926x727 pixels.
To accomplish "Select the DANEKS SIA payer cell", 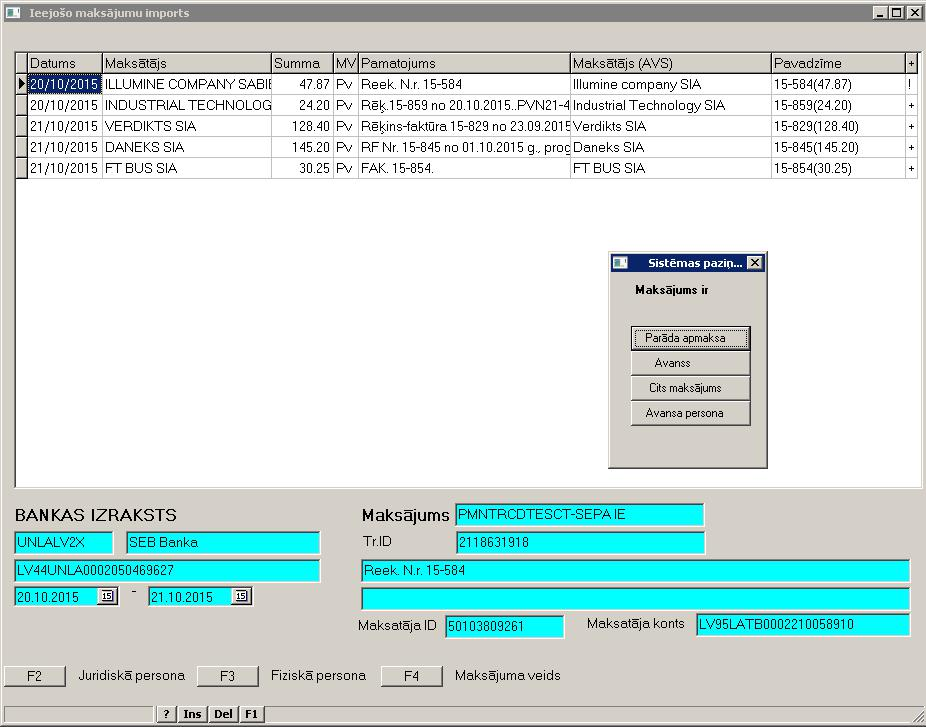I will point(187,147).
